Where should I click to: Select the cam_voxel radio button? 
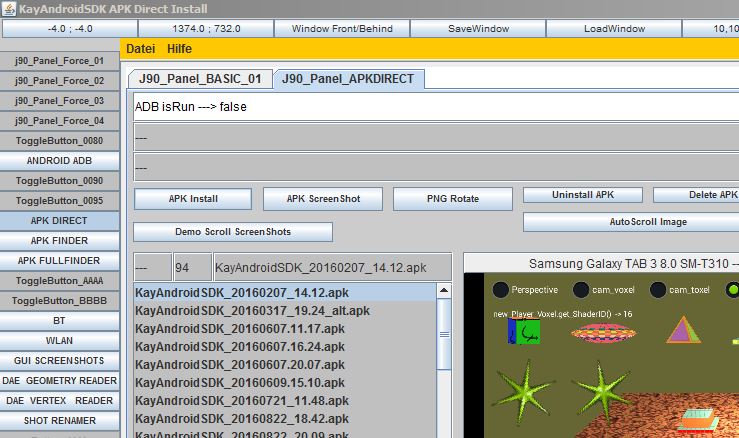click(580, 290)
